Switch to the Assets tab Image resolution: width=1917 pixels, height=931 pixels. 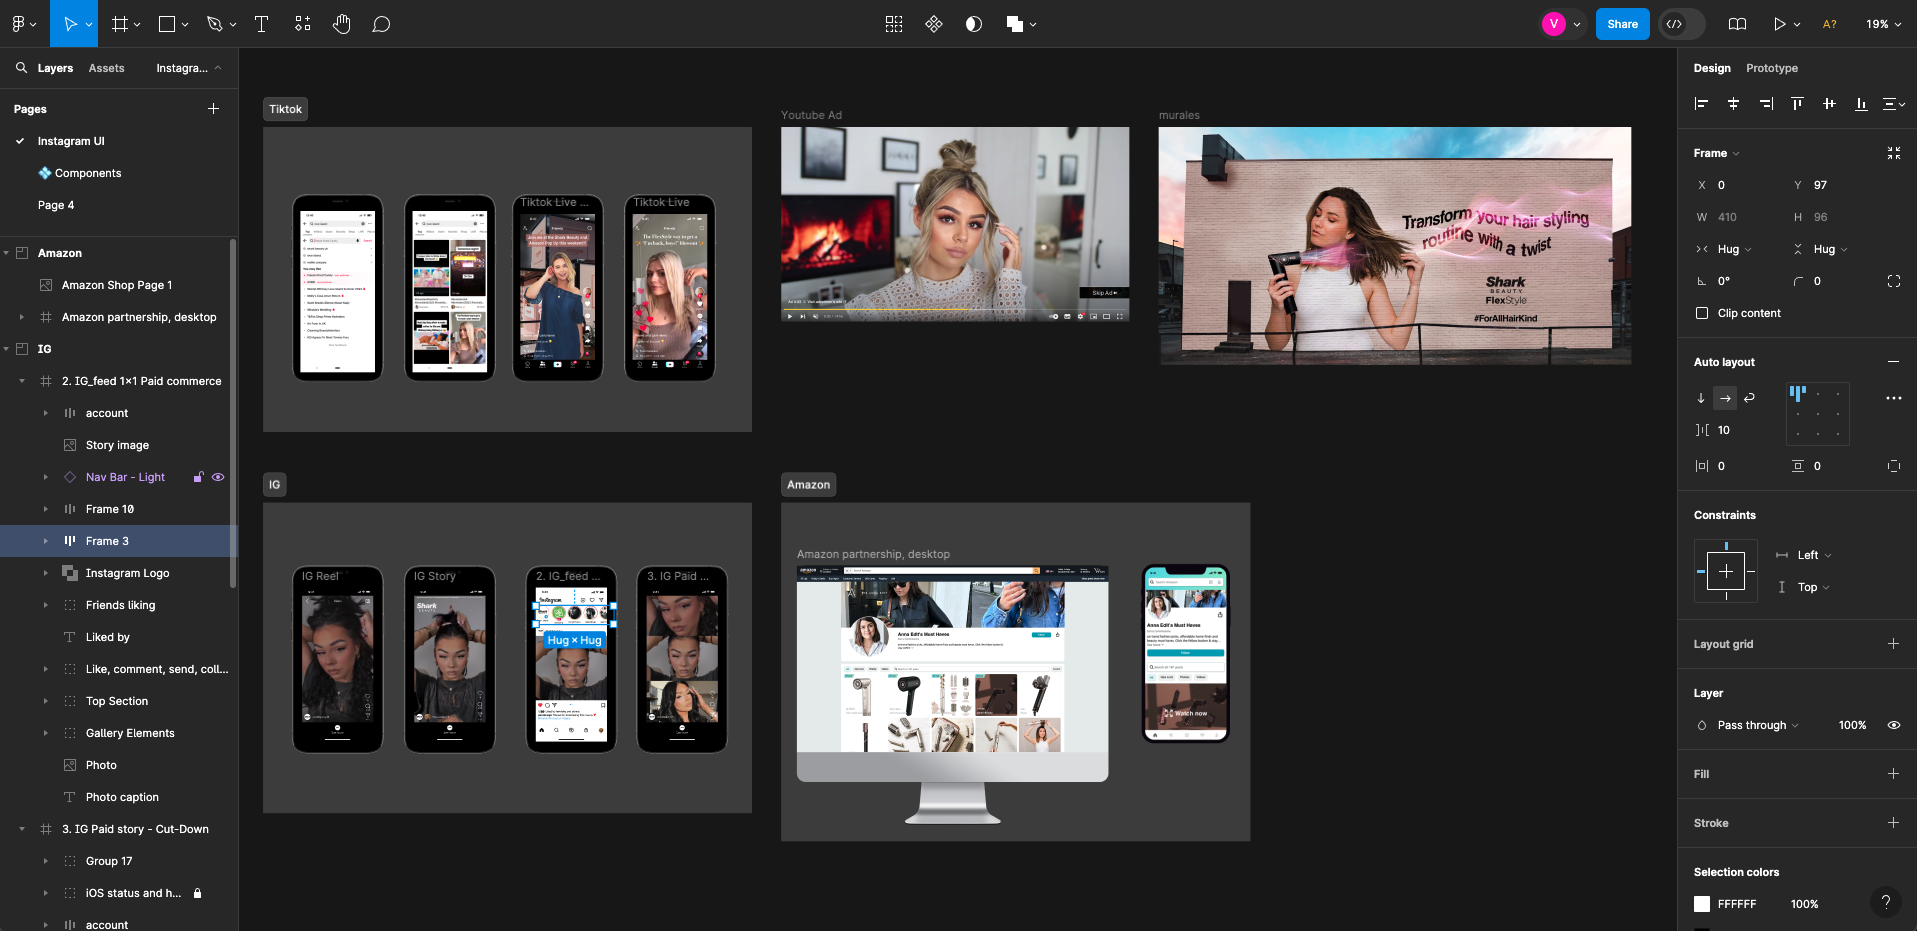click(x=106, y=68)
